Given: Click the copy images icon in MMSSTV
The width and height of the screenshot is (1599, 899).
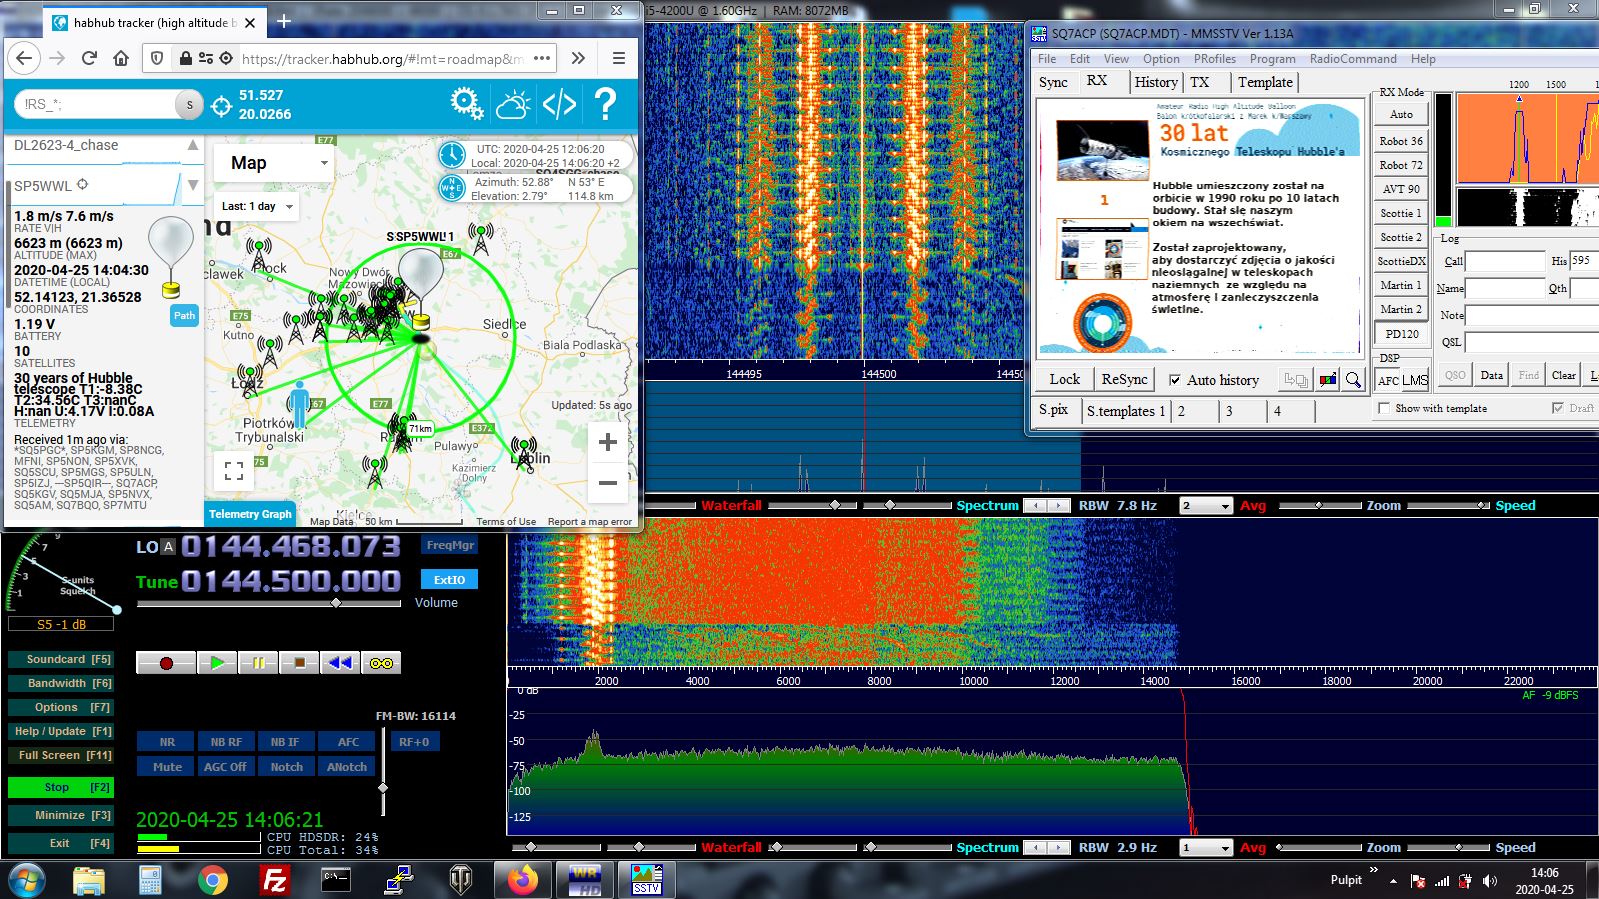Looking at the screenshot, I should (x=1296, y=380).
